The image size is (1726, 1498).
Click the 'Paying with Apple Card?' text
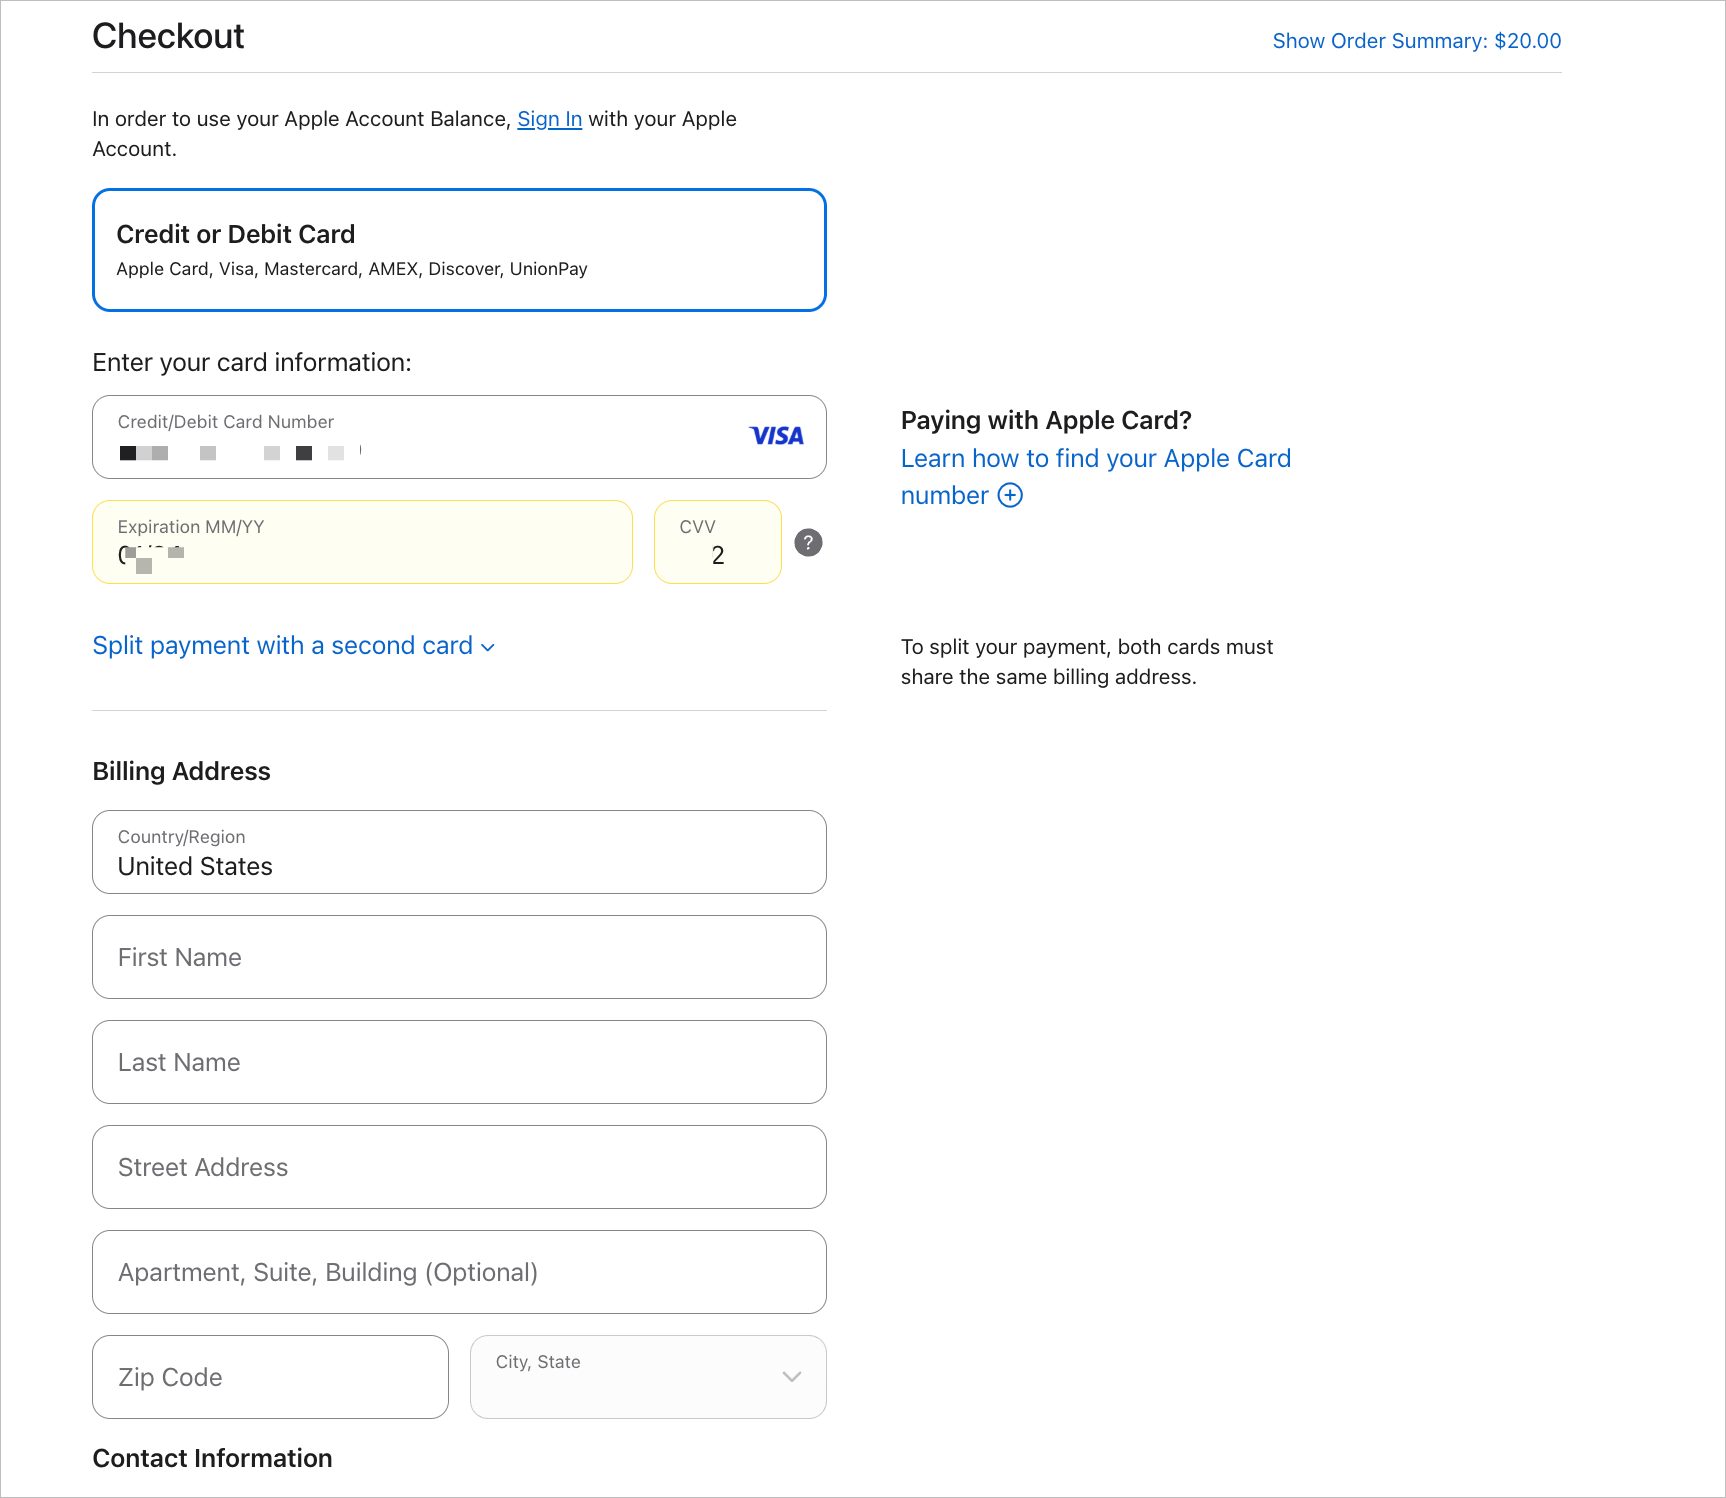click(x=1046, y=420)
